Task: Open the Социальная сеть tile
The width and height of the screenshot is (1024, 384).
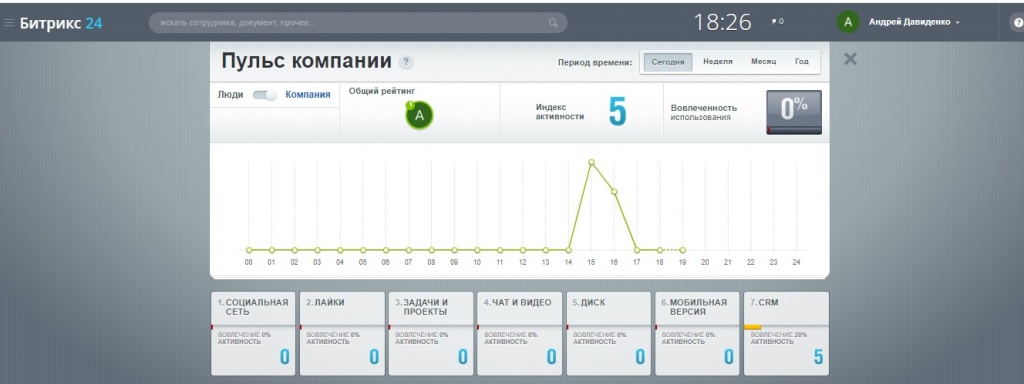Action: (253, 334)
